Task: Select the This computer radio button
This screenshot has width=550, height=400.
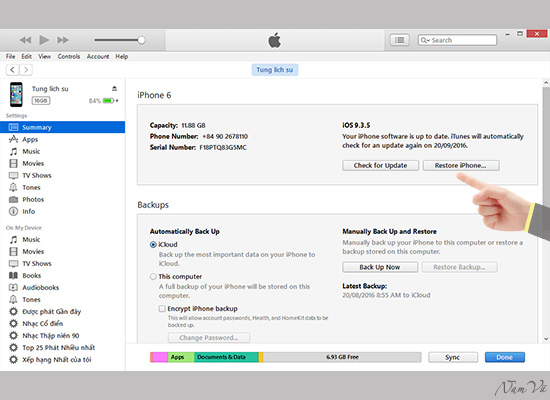Action: tap(153, 276)
